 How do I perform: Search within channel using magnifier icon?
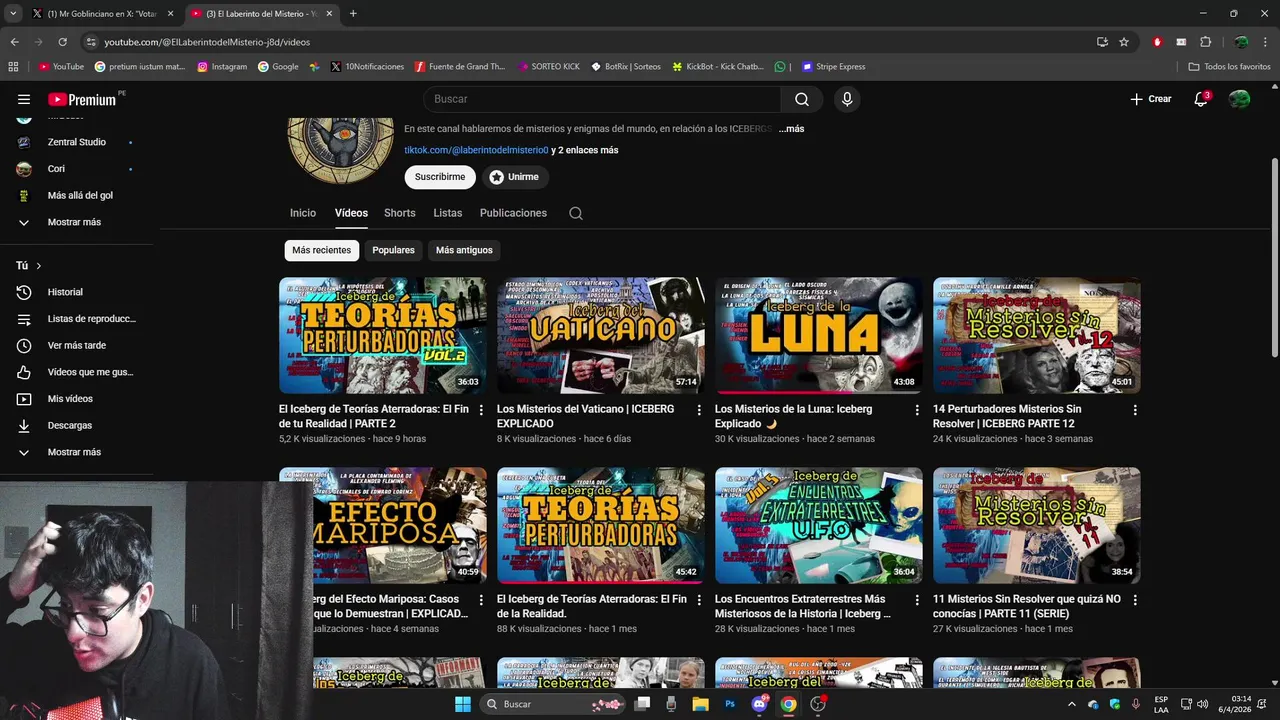pos(575,213)
